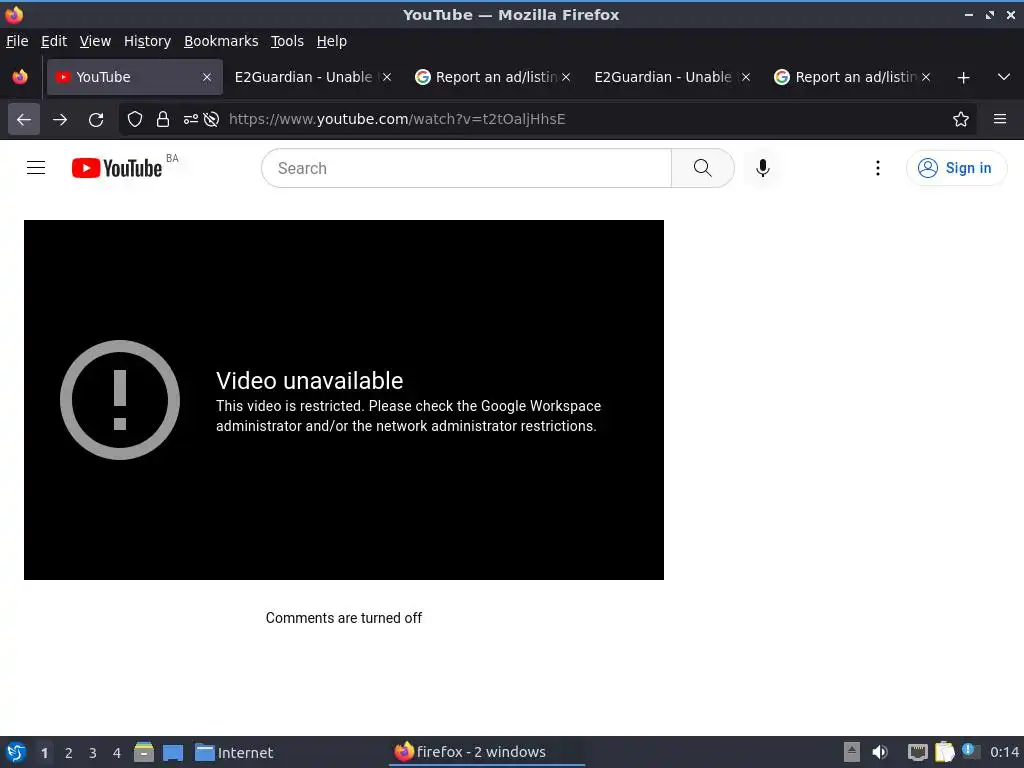Switch to first Report an ad/listing tab
The image size is (1024, 768).
[487, 77]
